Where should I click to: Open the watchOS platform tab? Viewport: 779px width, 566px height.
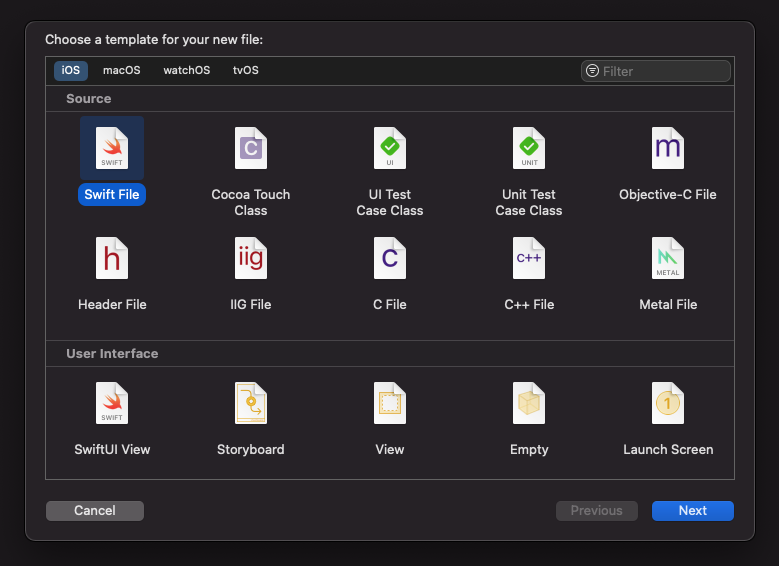pyautogui.click(x=187, y=71)
